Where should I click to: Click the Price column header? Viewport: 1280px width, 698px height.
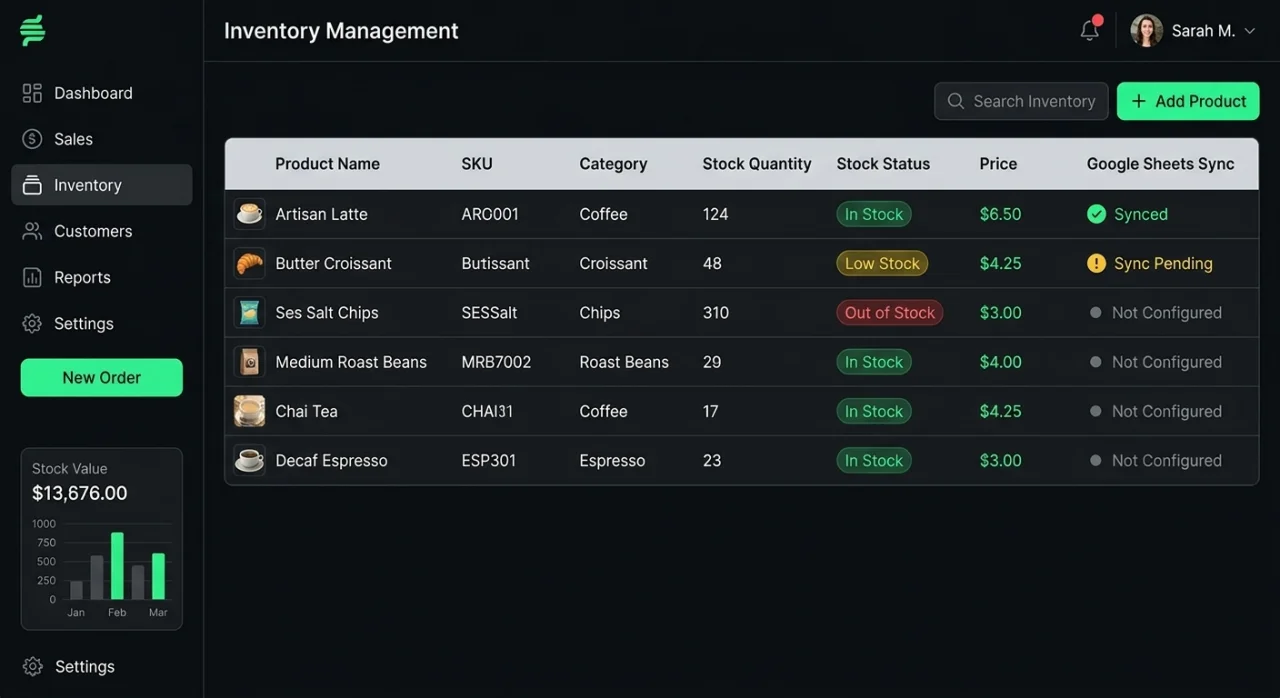point(998,164)
